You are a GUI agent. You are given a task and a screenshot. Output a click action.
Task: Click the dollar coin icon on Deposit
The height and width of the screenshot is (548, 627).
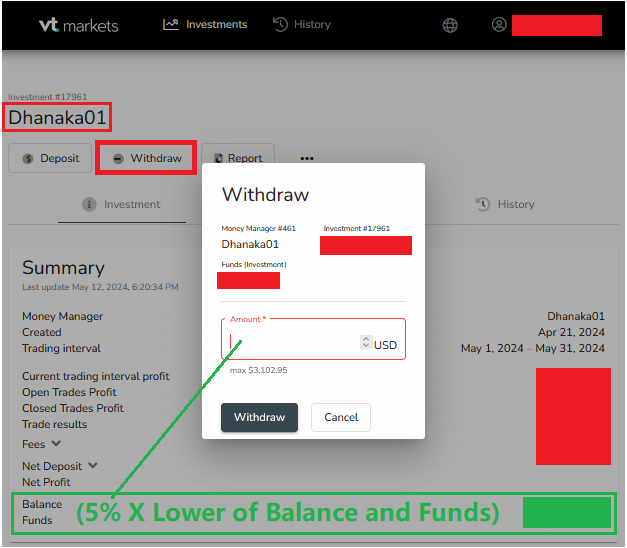(x=28, y=158)
